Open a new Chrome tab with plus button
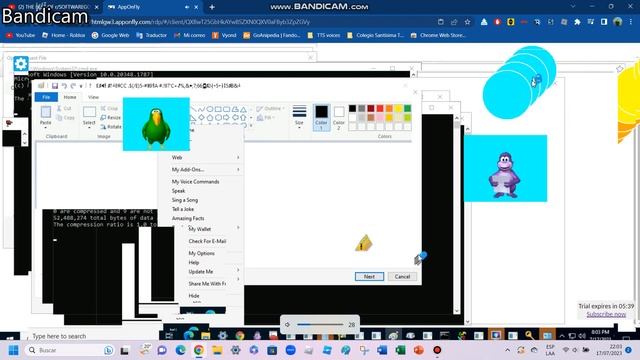This screenshot has height=360, width=640. coord(212,7)
